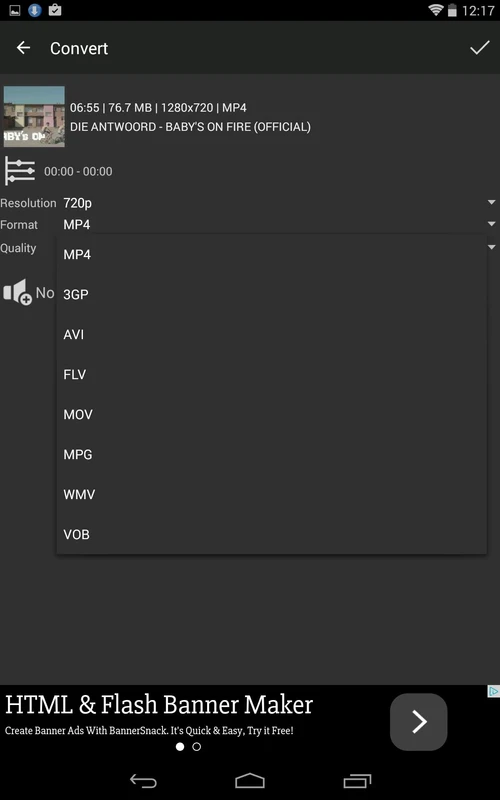Tap the Android back navigation button
This screenshot has height=800, width=500.
(143, 781)
